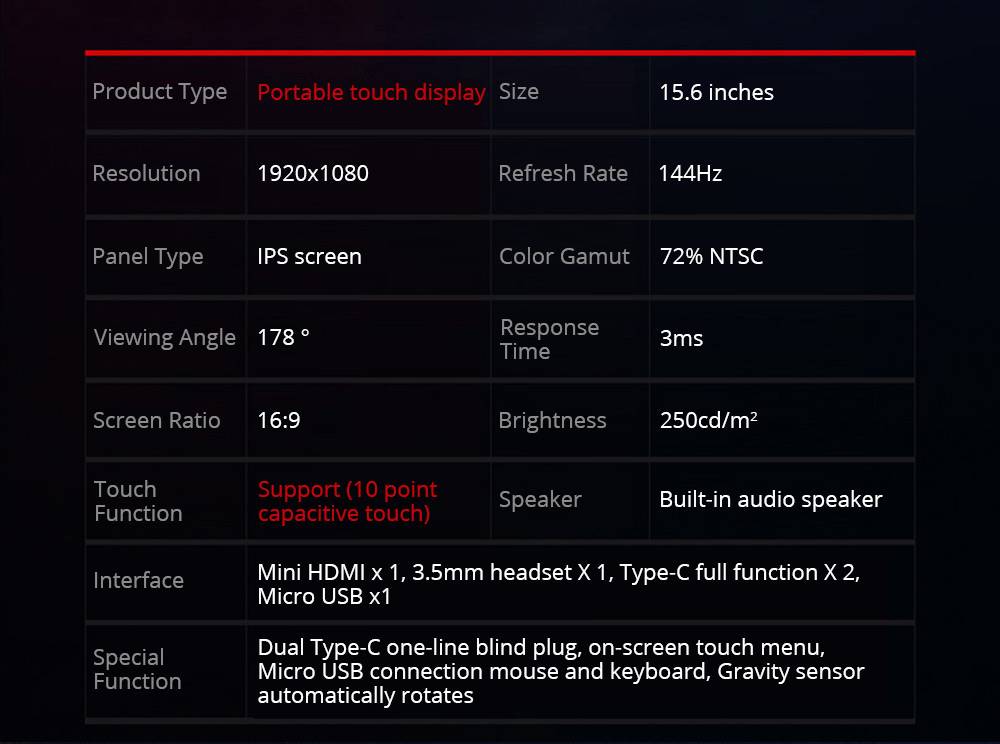Click the '72% NTSC' color gamut value
This screenshot has width=1000, height=744.
[711, 256]
